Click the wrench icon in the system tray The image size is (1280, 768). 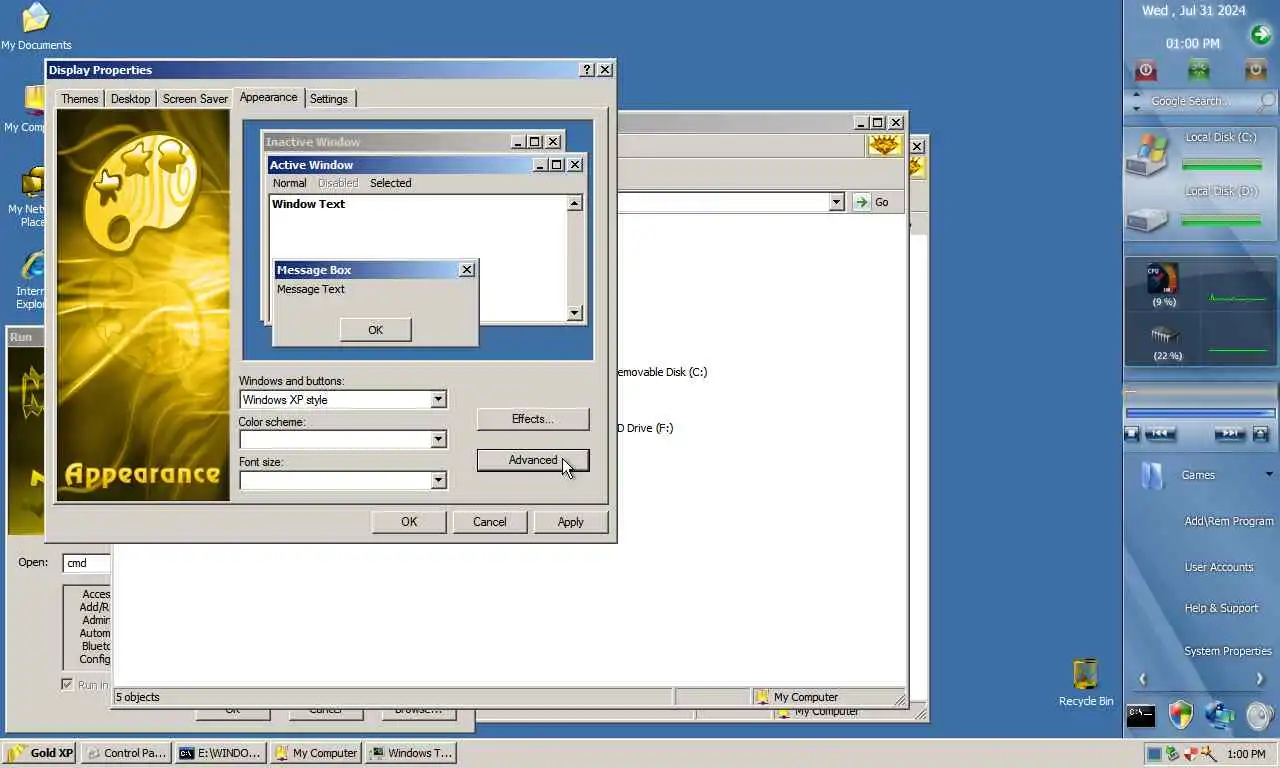pyautogui.click(x=1208, y=754)
